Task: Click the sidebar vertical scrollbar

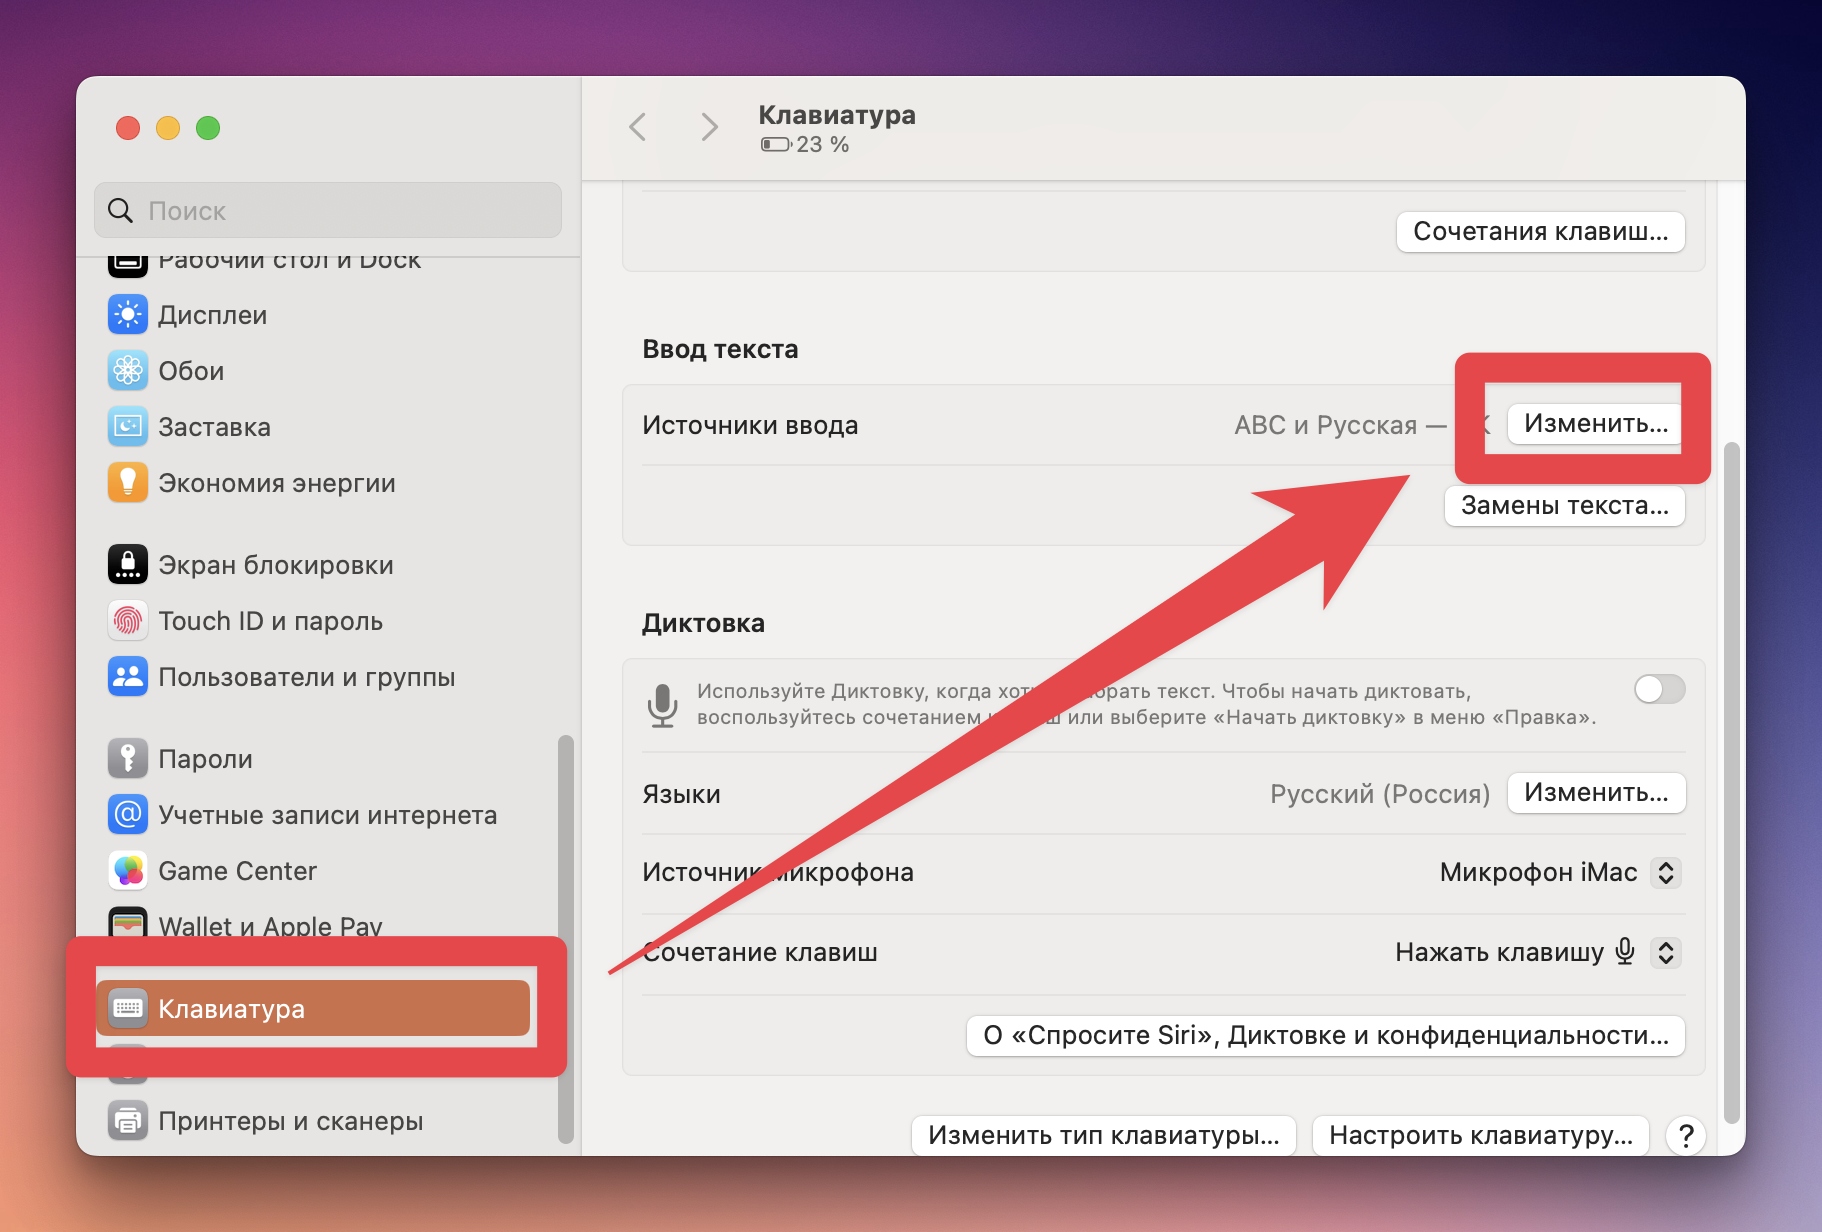Action: [566, 938]
